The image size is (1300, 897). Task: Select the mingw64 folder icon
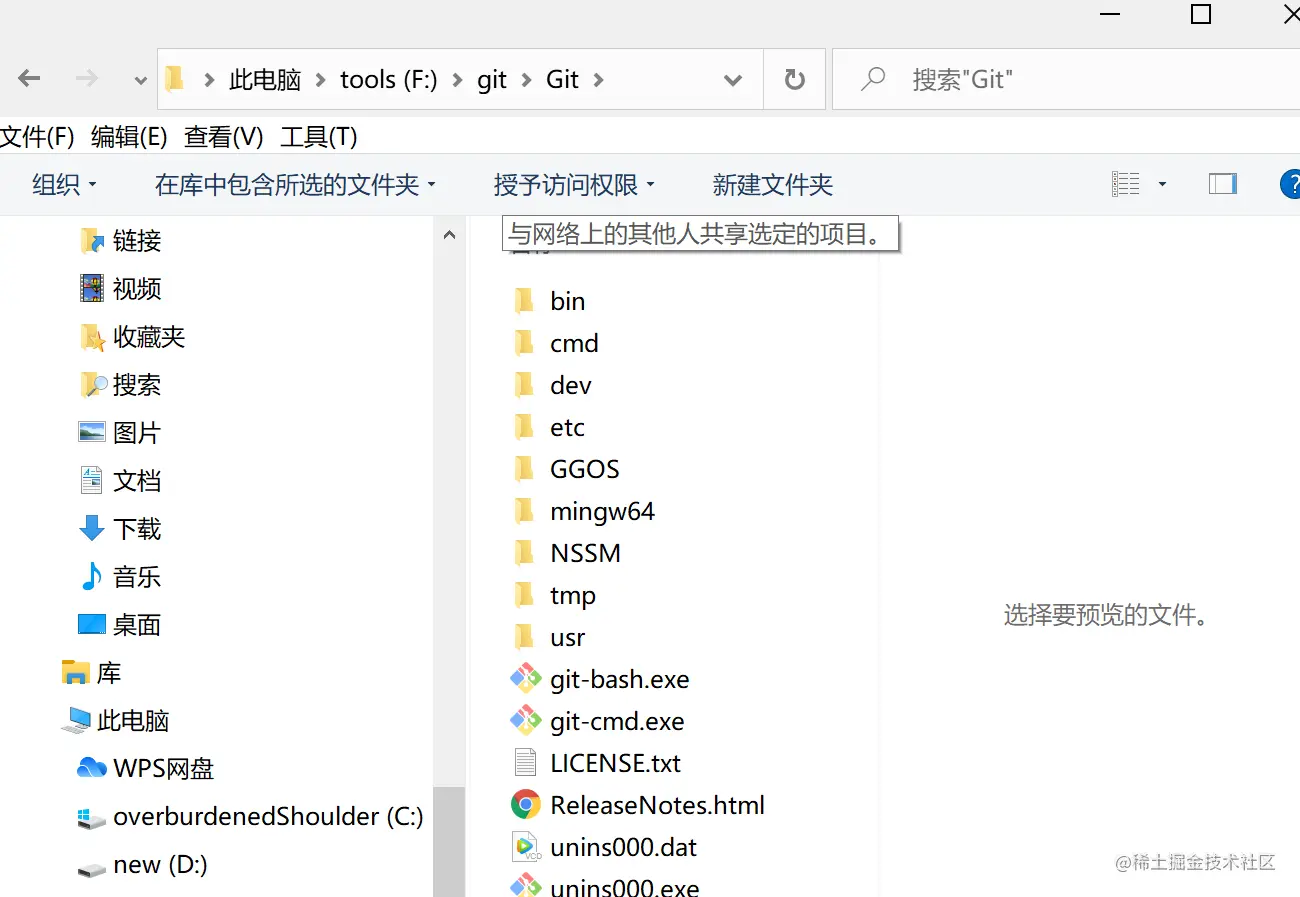tap(524, 511)
